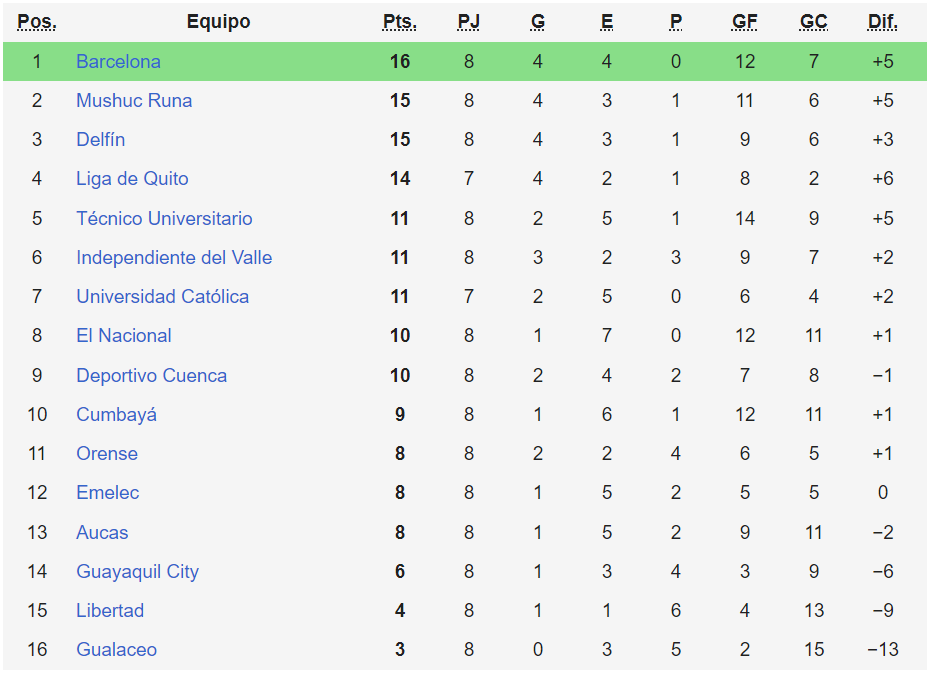Click the Dif. column header abbreviation
938x676 pixels.
coord(883,22)
